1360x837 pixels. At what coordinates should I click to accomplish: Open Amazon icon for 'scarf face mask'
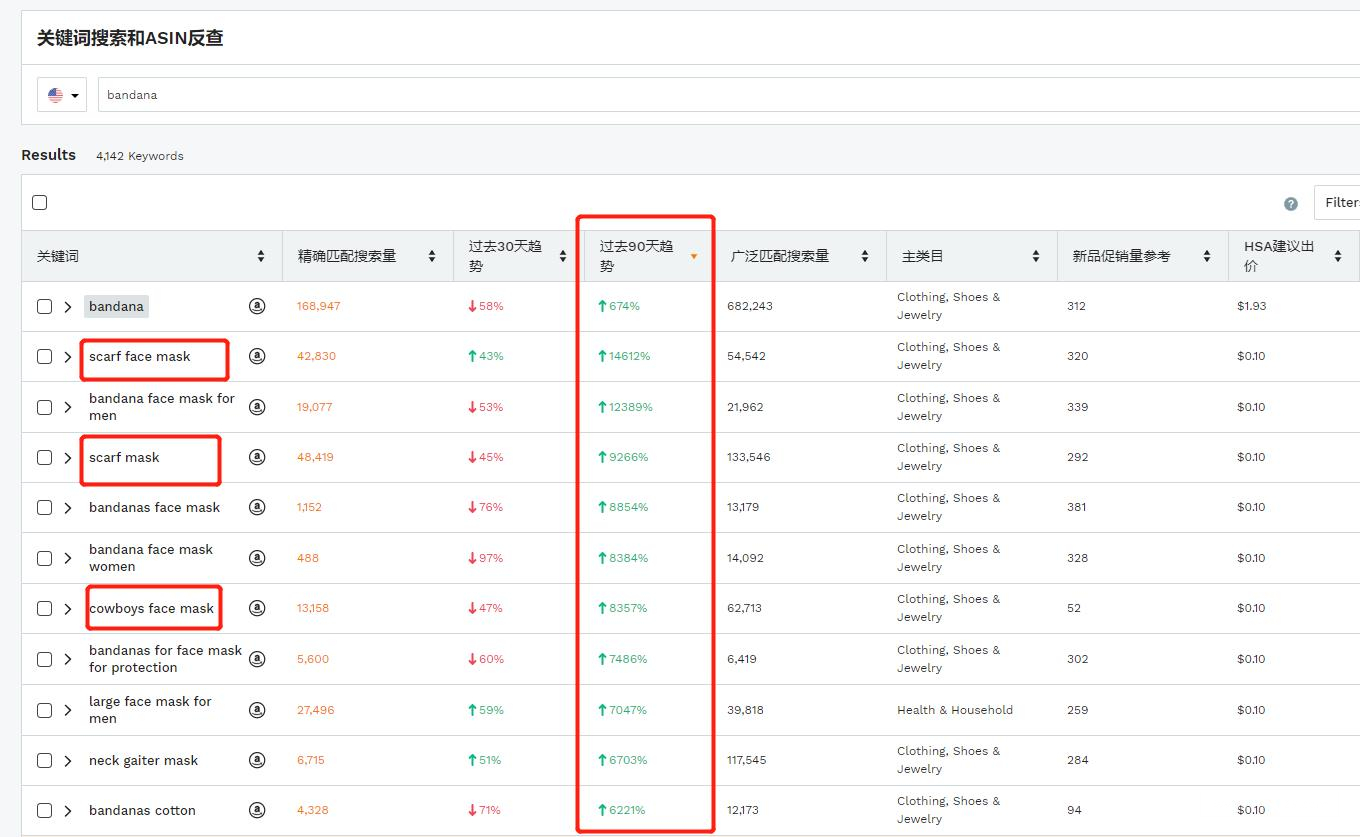click(x=257, y=356)
